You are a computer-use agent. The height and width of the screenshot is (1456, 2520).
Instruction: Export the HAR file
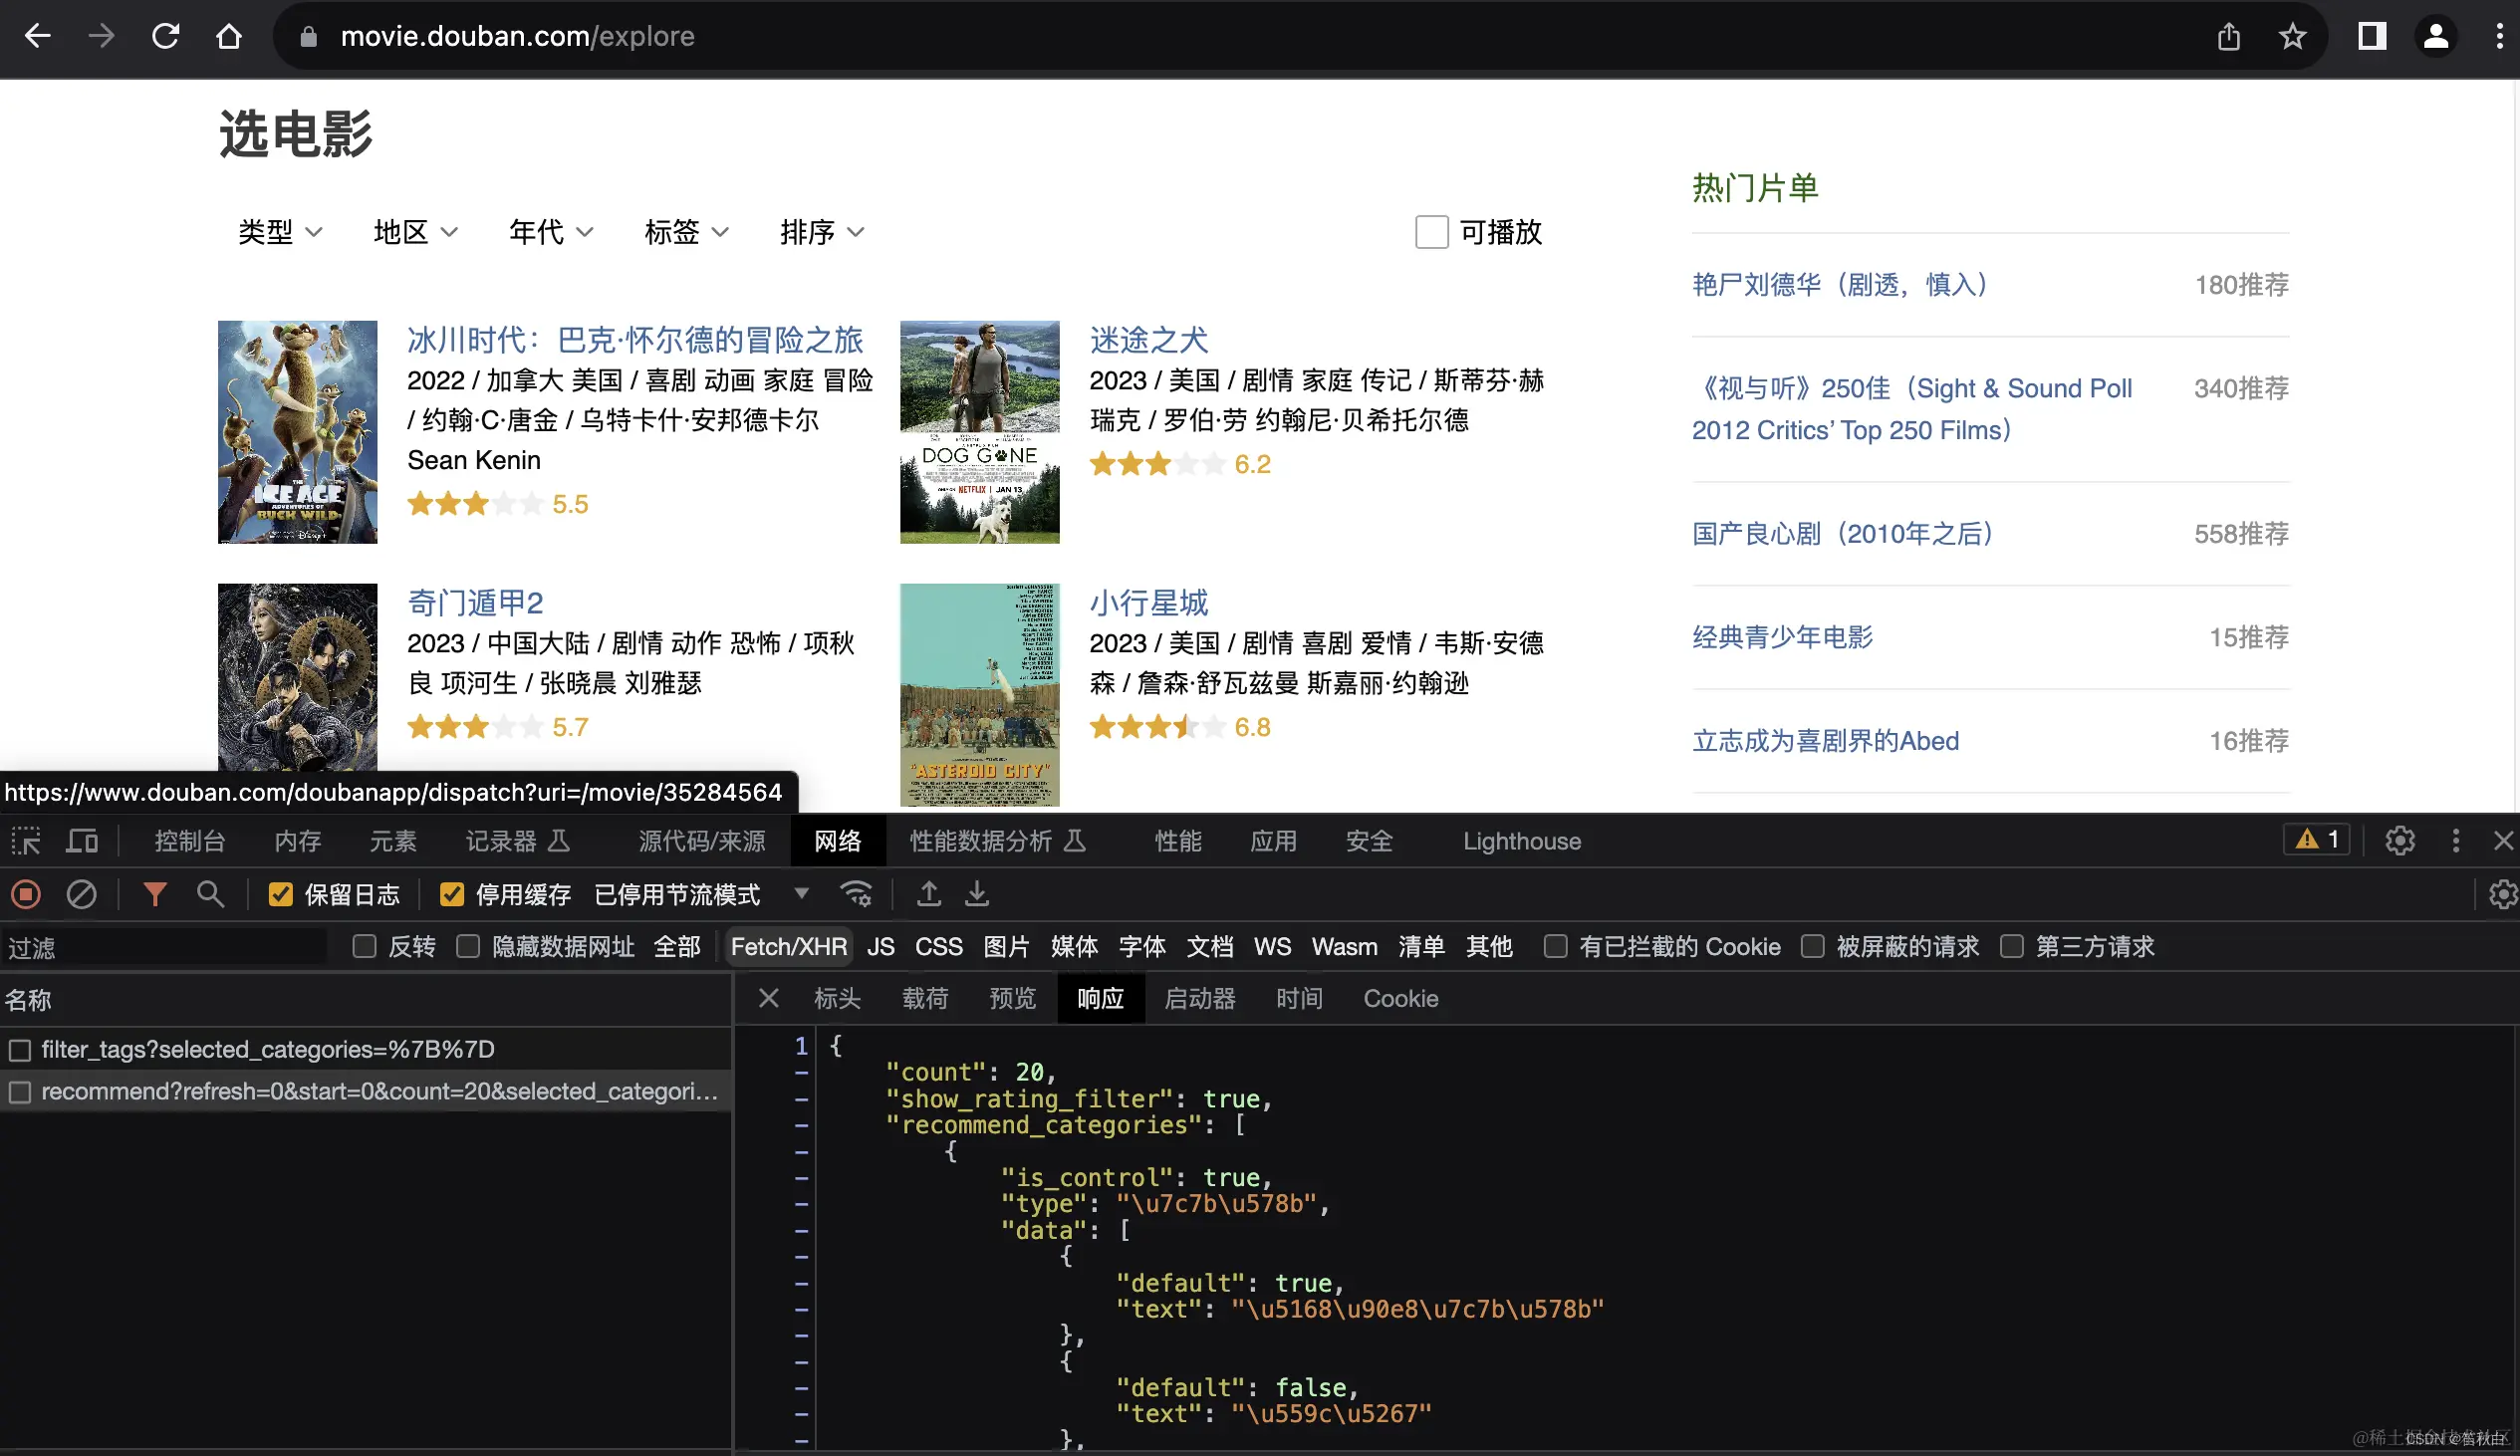pyautogui.click(x=977, y=894)
